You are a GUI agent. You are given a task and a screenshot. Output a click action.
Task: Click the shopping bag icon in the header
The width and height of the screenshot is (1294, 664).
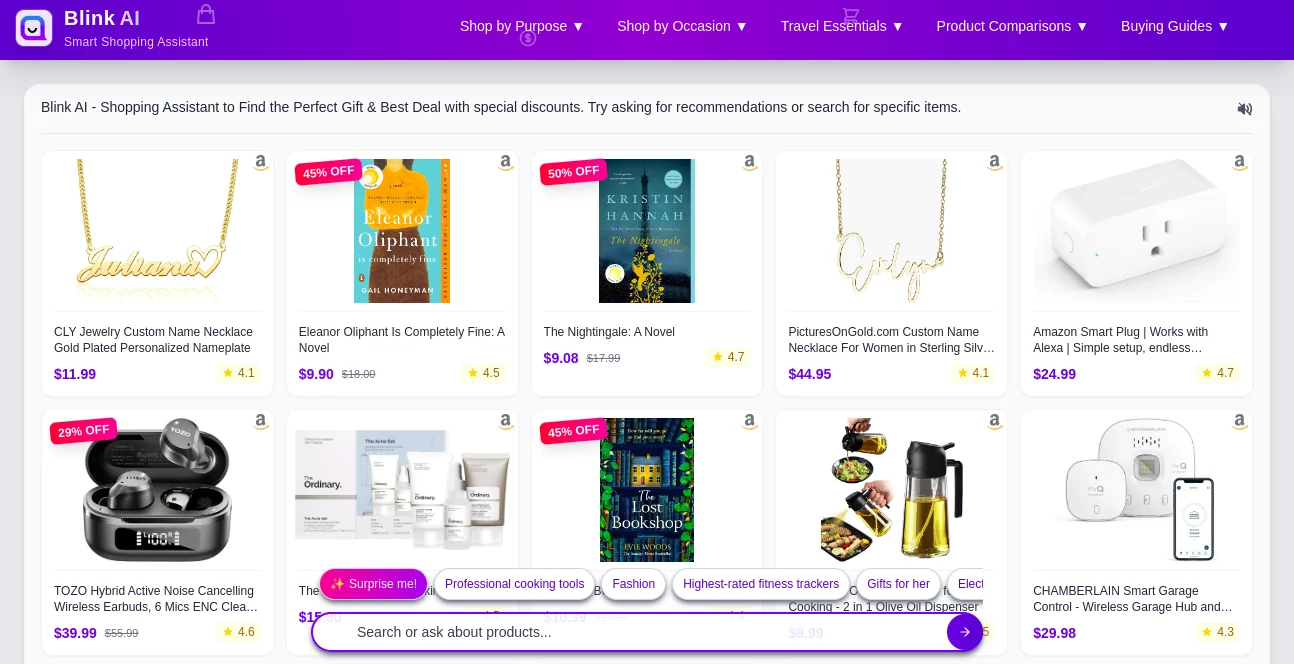[206, 15]
